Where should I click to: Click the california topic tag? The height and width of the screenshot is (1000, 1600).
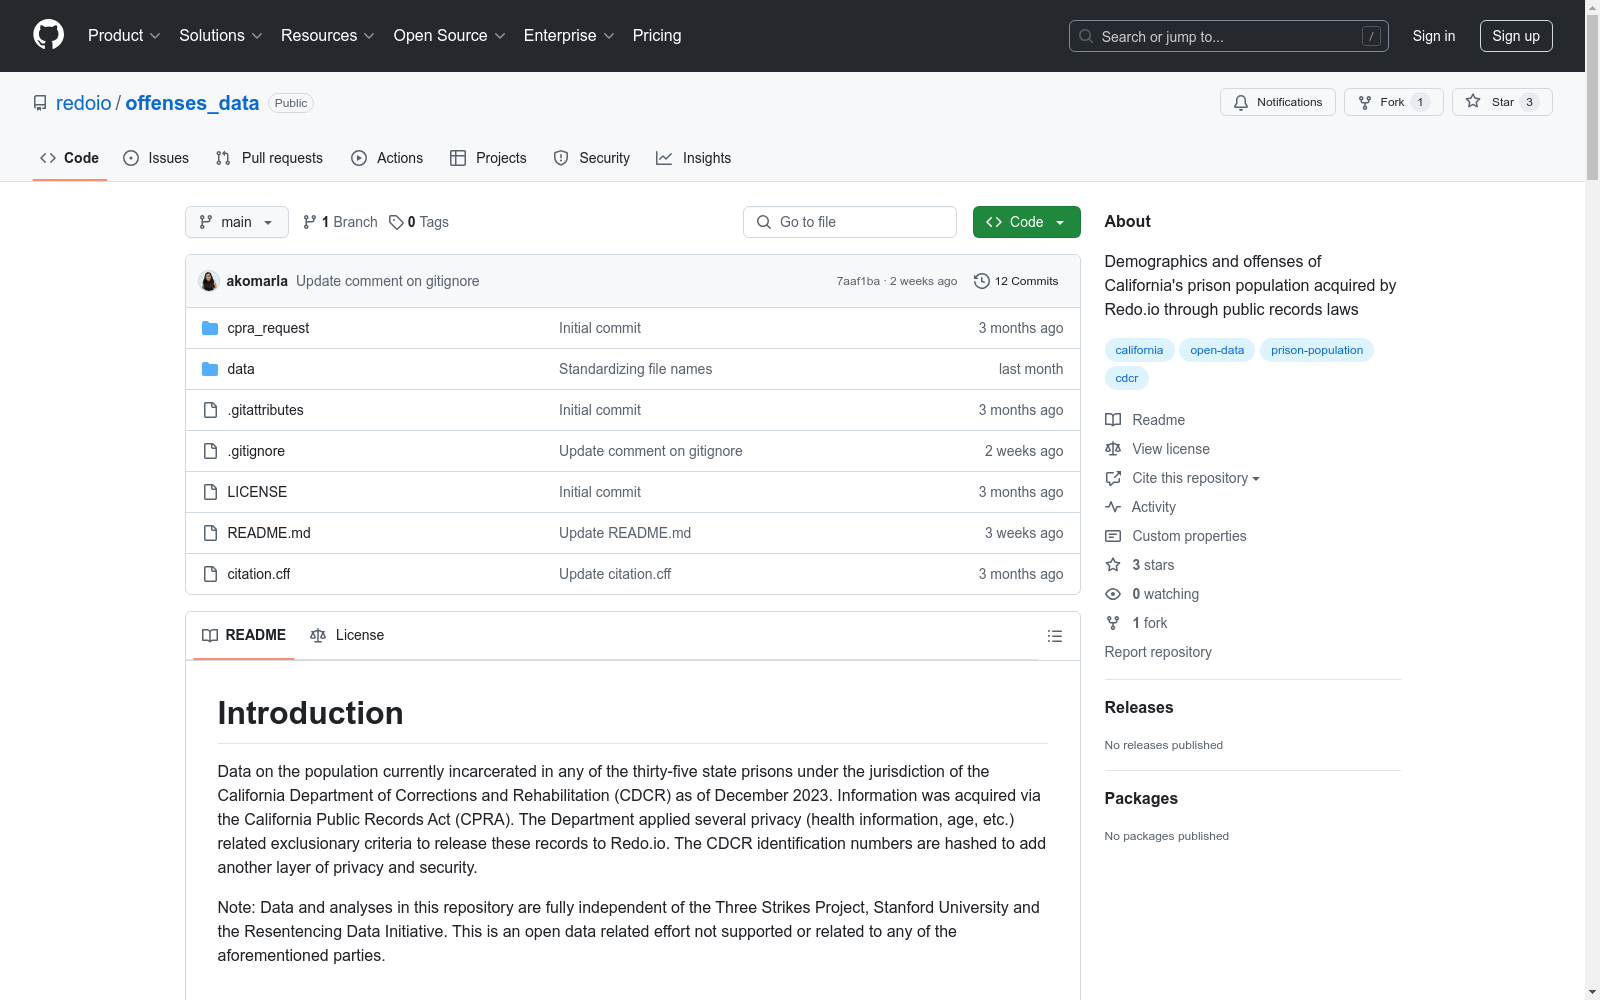coord(1139,350)
